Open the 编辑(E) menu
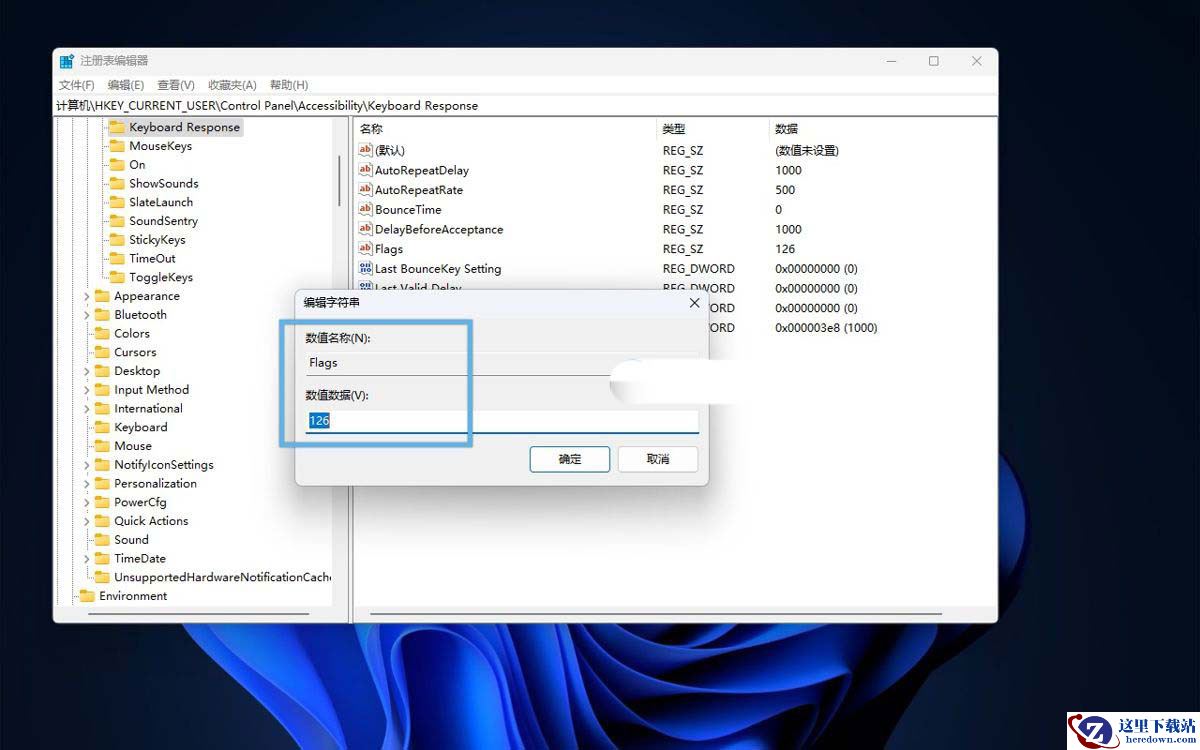The width and height of the screenshot is (1200, 750). click(x=126, y=85)
